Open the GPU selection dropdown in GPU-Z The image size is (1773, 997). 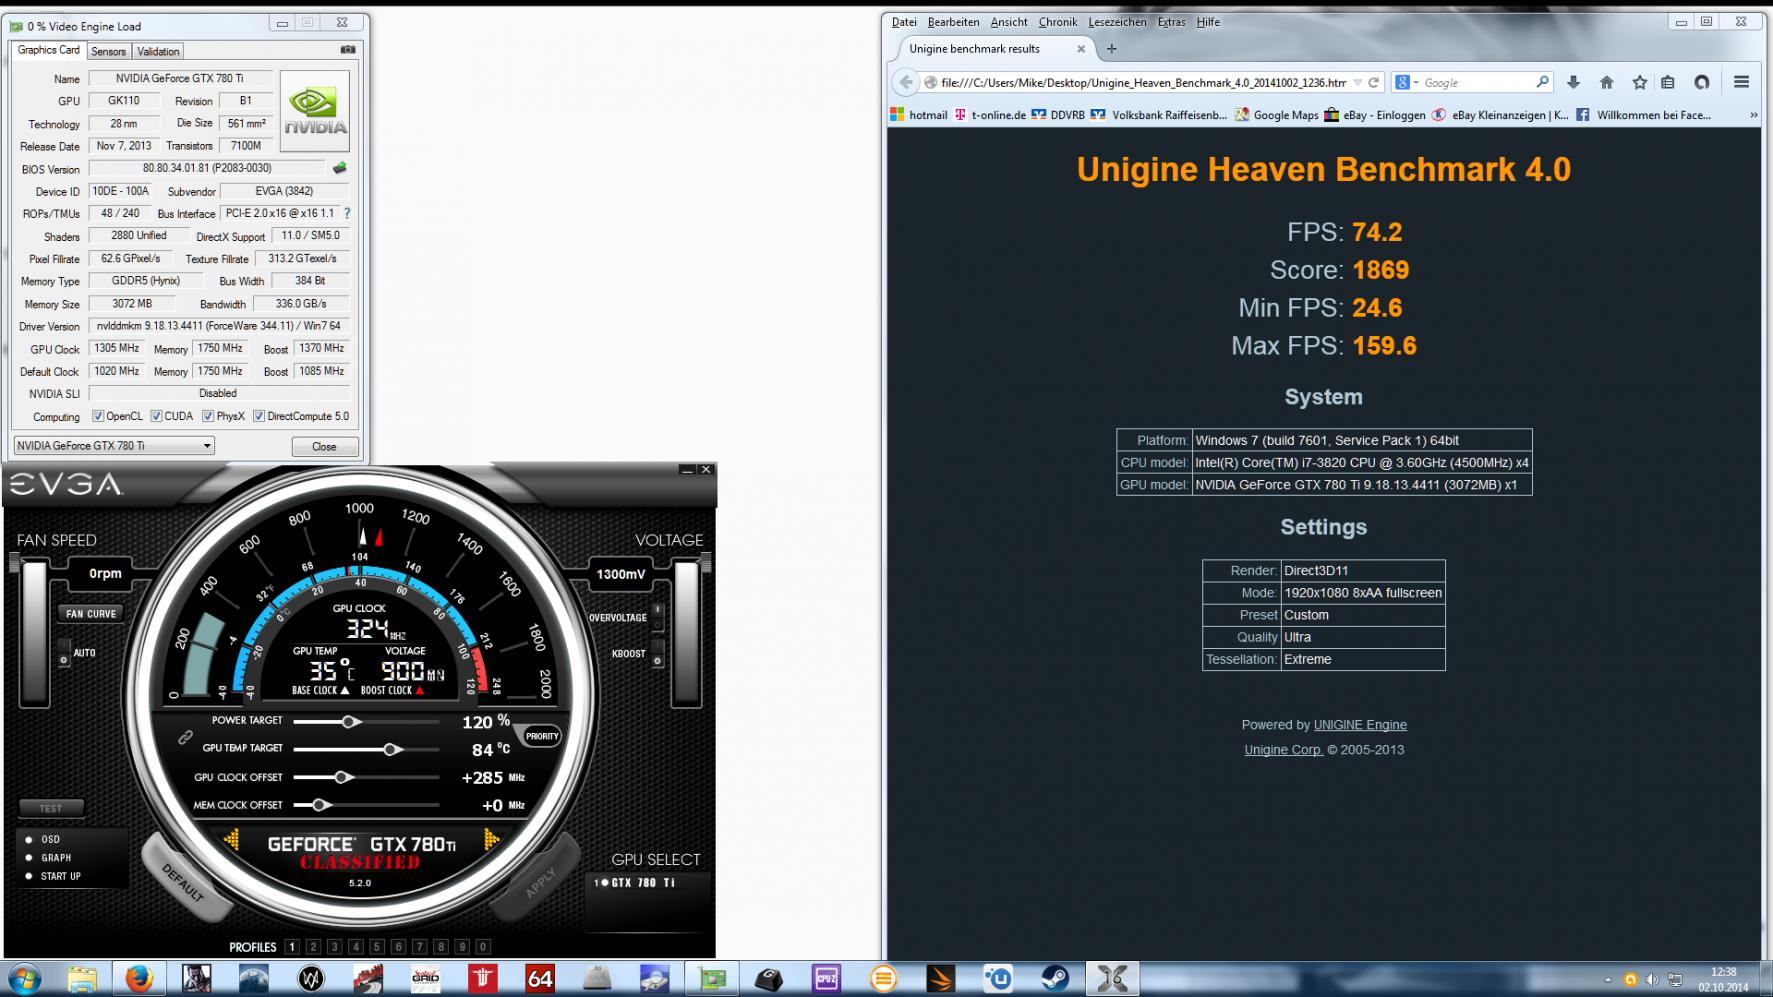(x=114, y=446)
